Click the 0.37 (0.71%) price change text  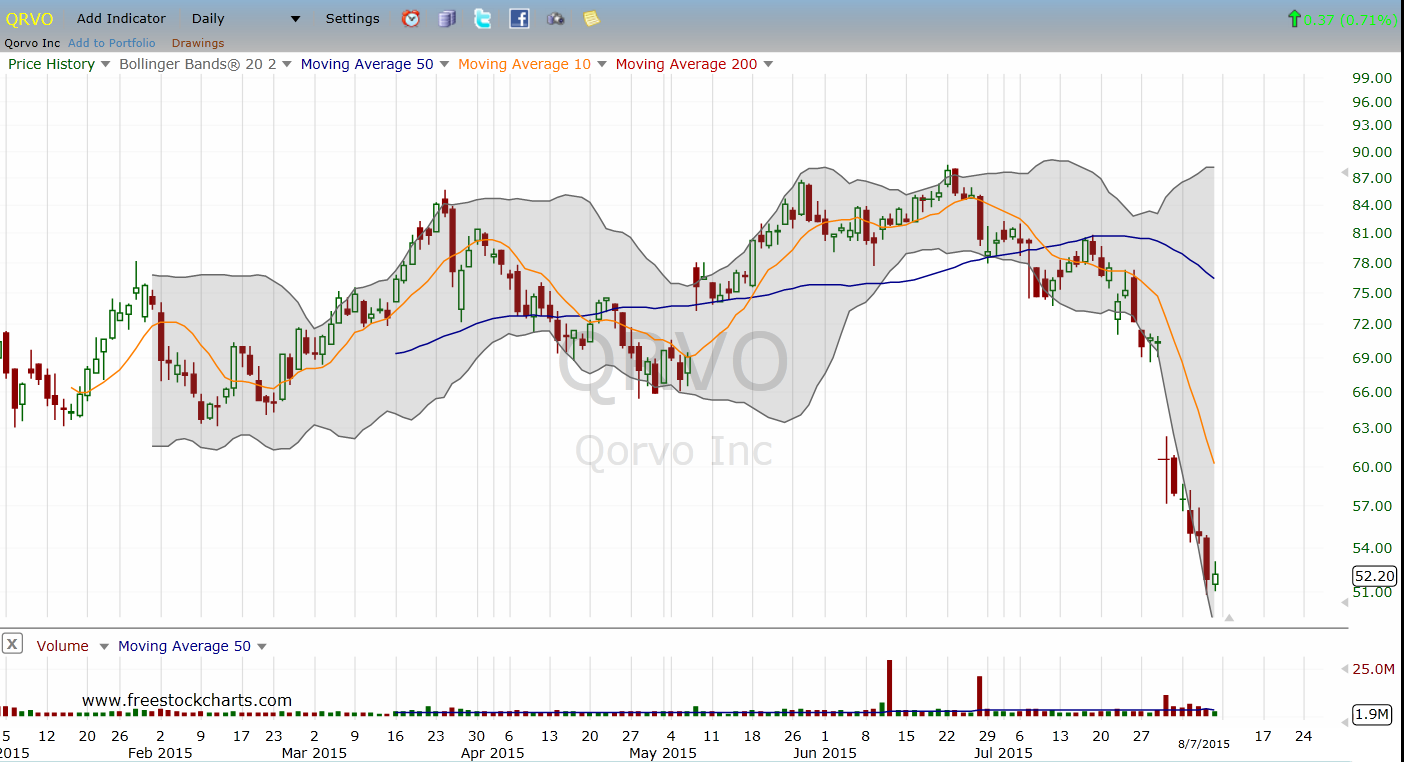click(x=1350, y=18)
